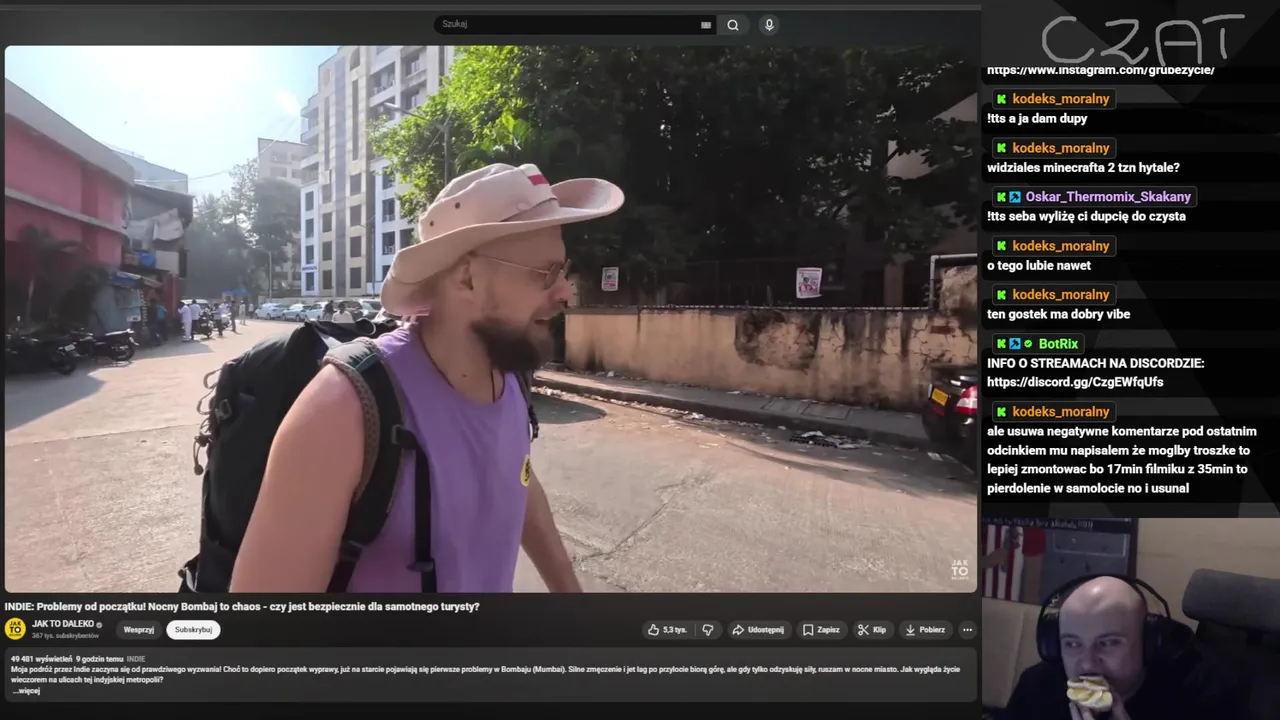Click verified badge next to BotRix
The width and height of the screenshot is (1280, 720).
(x=1028, y=344)
